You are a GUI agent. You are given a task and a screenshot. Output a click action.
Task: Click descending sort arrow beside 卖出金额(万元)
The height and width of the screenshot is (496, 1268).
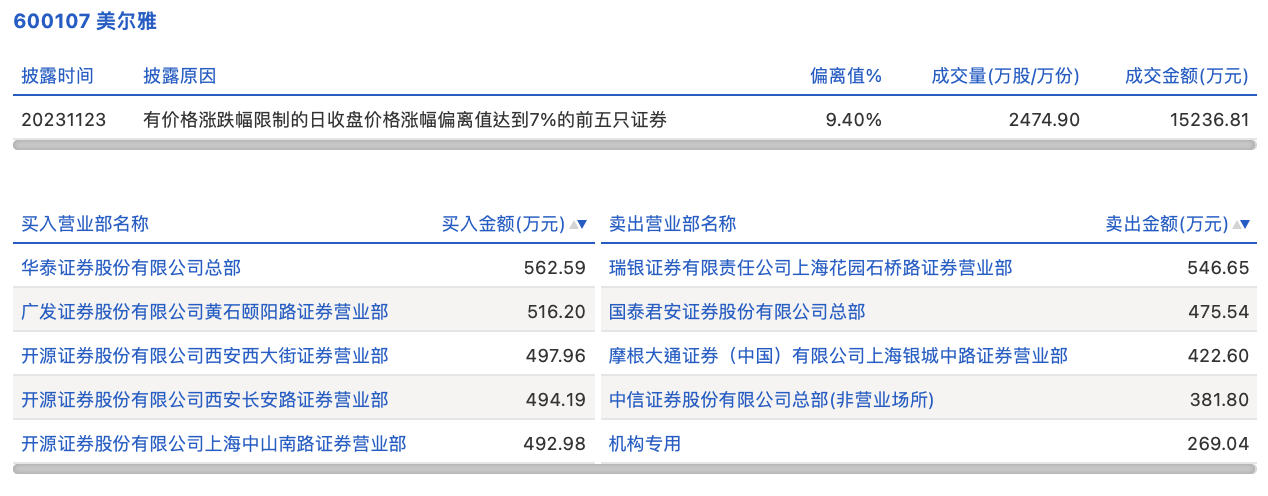point(1247,224)
